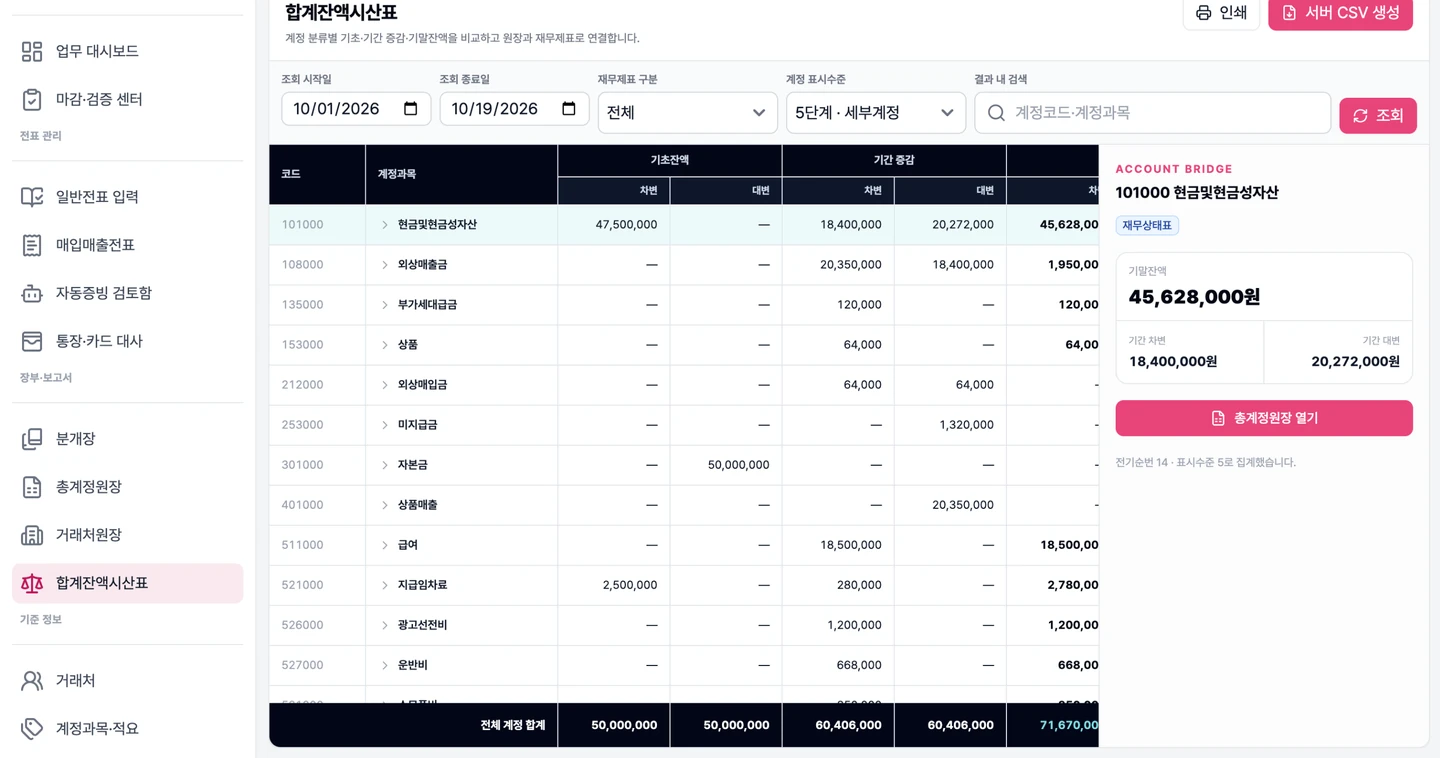
Task: Expand the 광고선전비 row
Action: point(384,625)
